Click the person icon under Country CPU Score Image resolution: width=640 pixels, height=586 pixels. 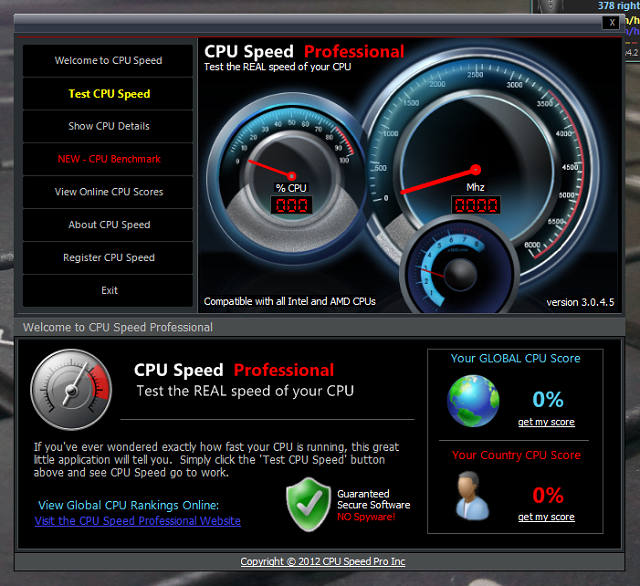tap(472, 496)
